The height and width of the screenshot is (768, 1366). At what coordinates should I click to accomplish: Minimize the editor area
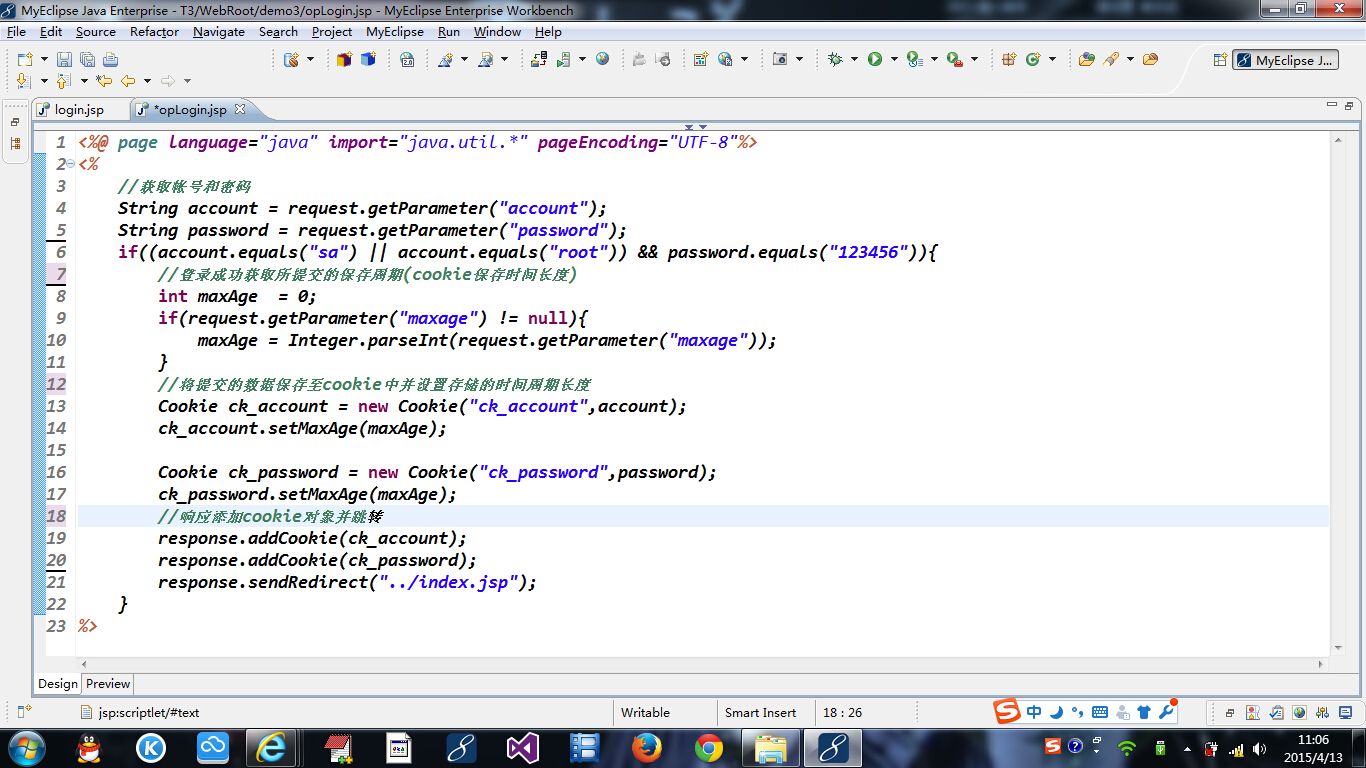point(1331,105)
